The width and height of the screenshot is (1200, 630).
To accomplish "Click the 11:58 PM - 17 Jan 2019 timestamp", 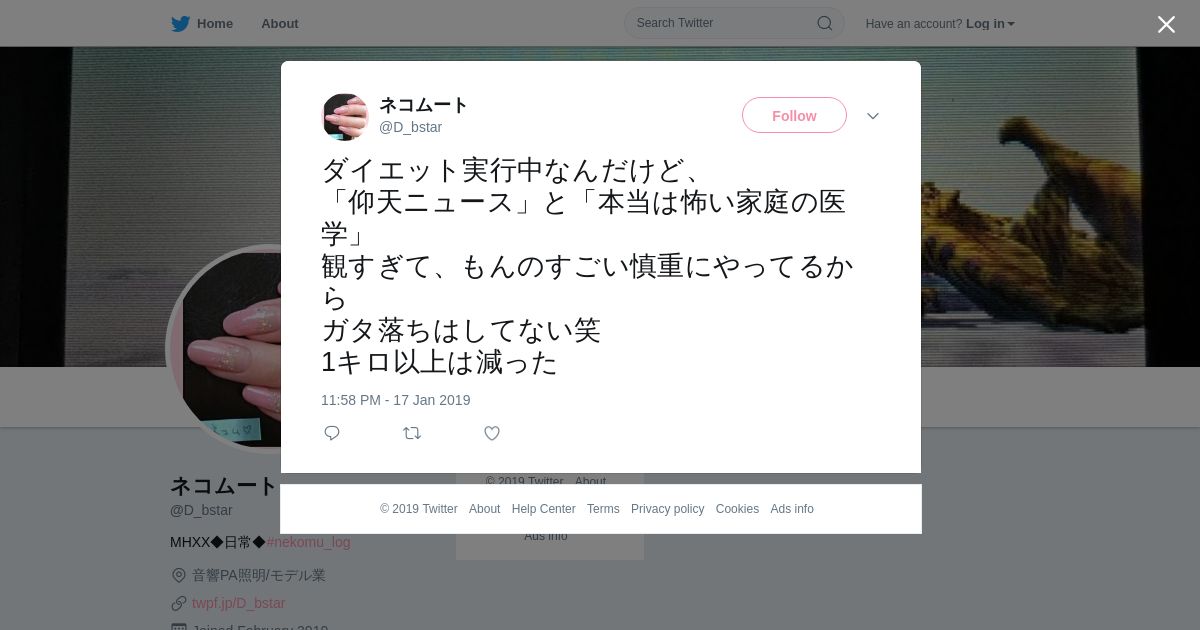I will [396, 400].
